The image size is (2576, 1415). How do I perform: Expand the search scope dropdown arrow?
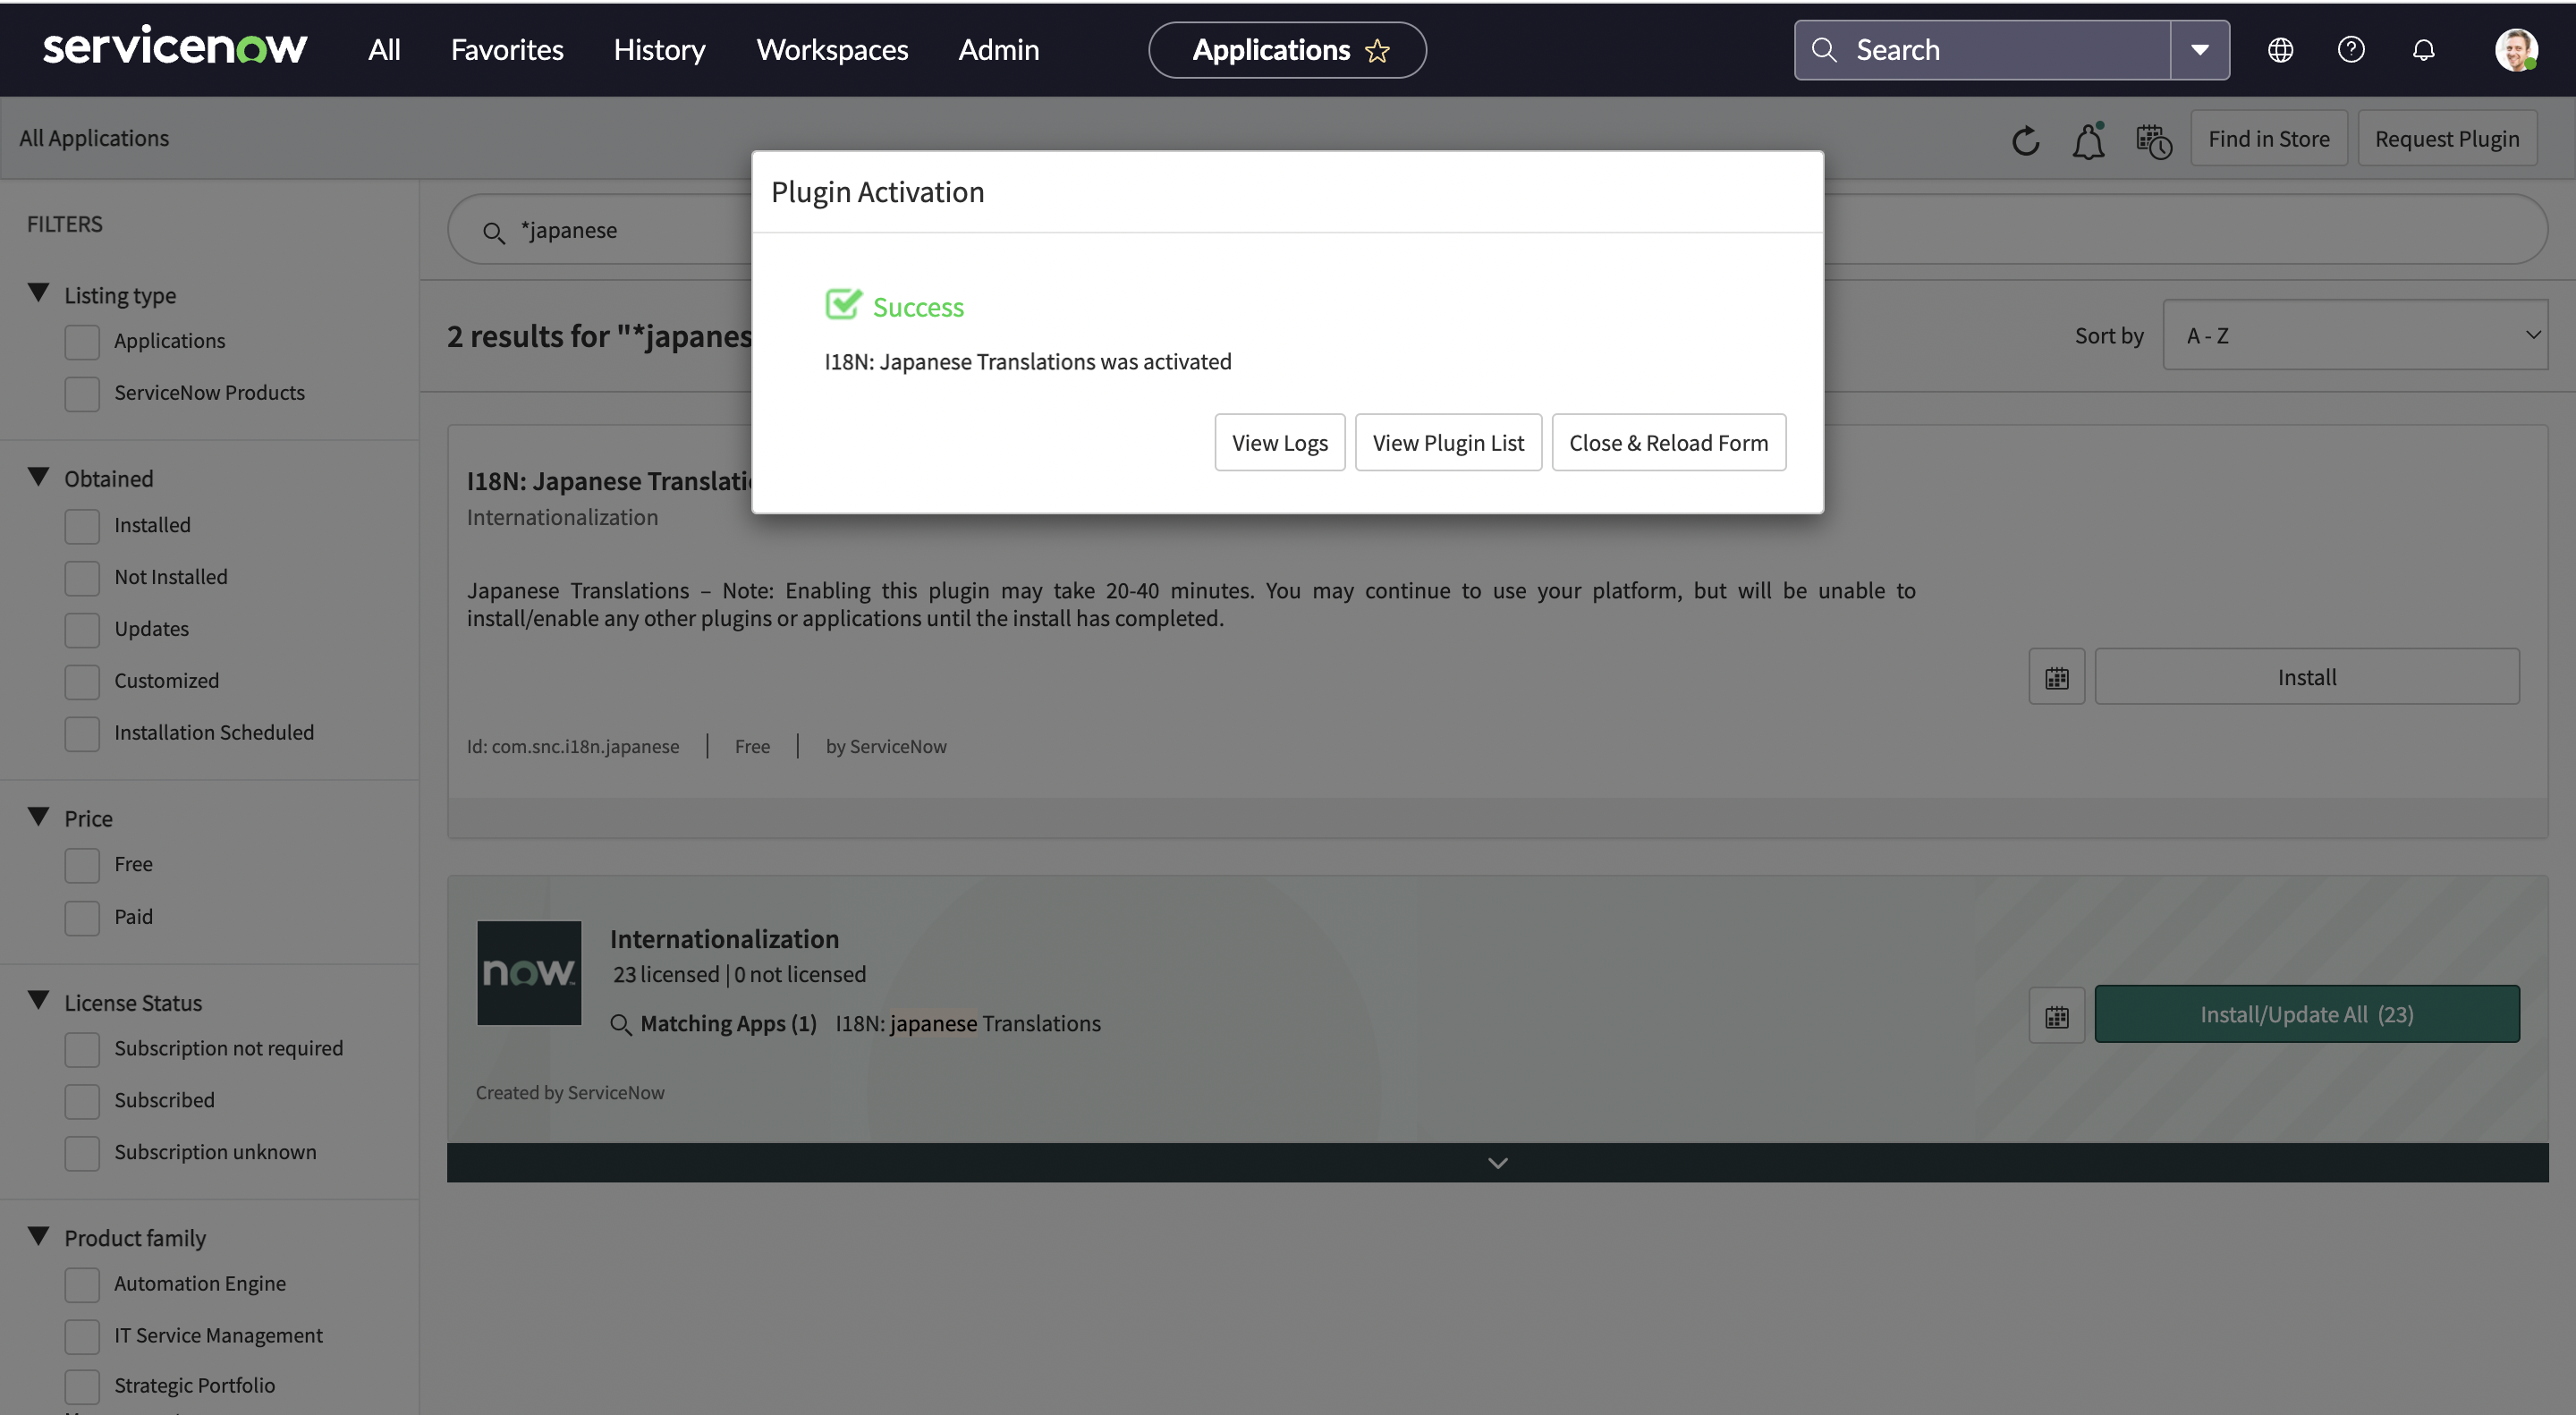(2199, 50)
